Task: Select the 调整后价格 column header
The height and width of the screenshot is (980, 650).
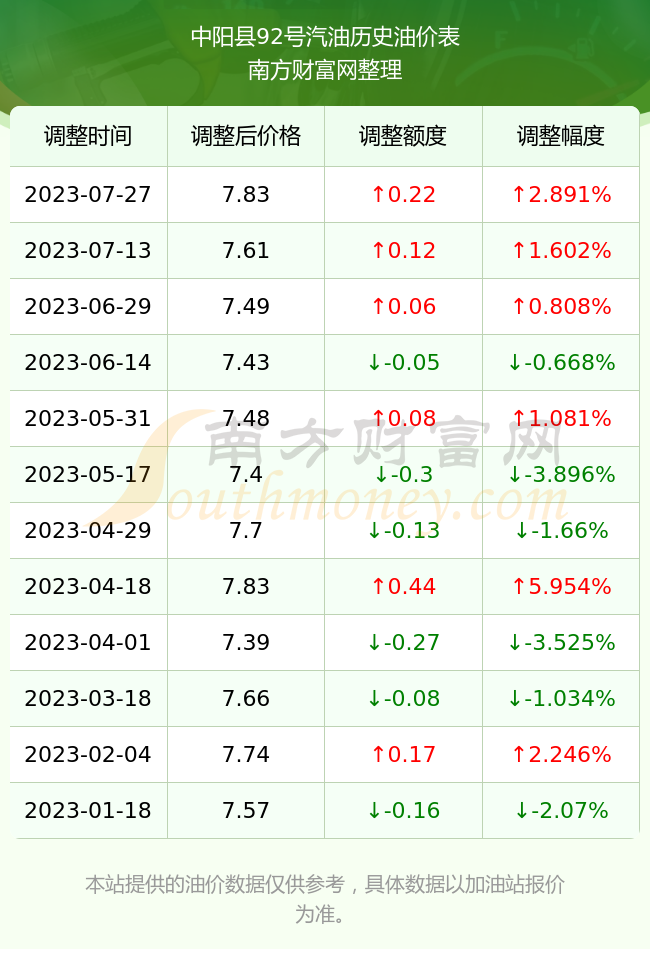Action: (246, 136)
